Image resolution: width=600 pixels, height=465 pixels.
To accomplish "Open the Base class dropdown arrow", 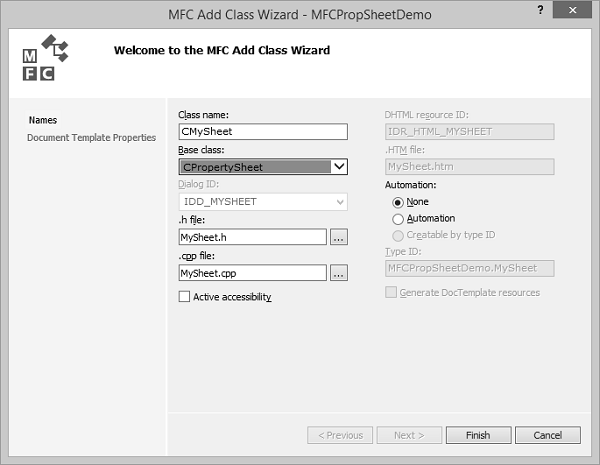I will [339, 167].
